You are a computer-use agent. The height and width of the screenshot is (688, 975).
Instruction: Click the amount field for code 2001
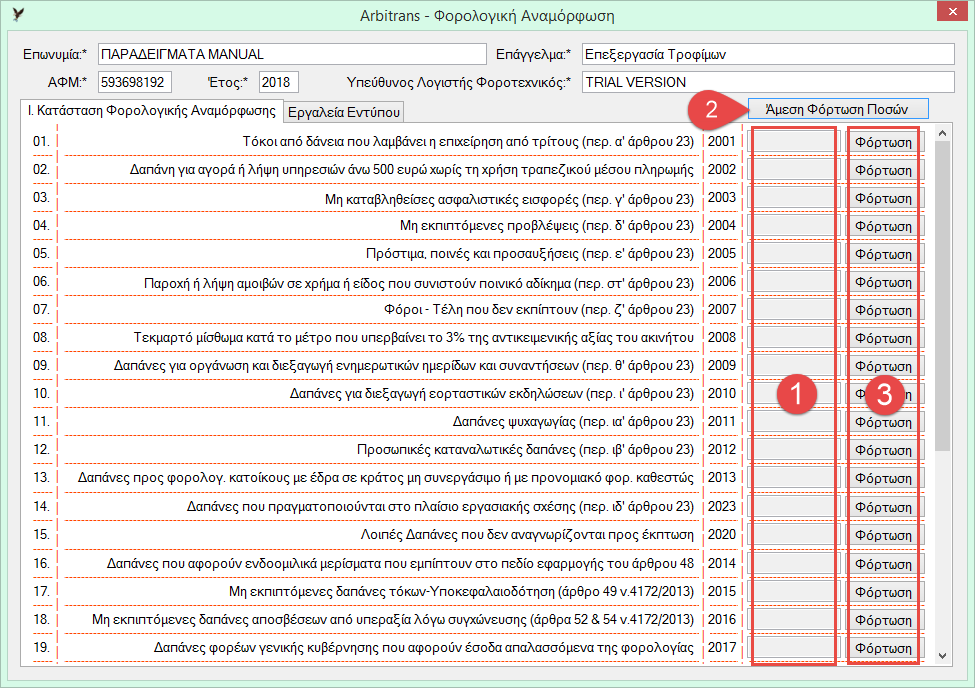pos(793,142)
